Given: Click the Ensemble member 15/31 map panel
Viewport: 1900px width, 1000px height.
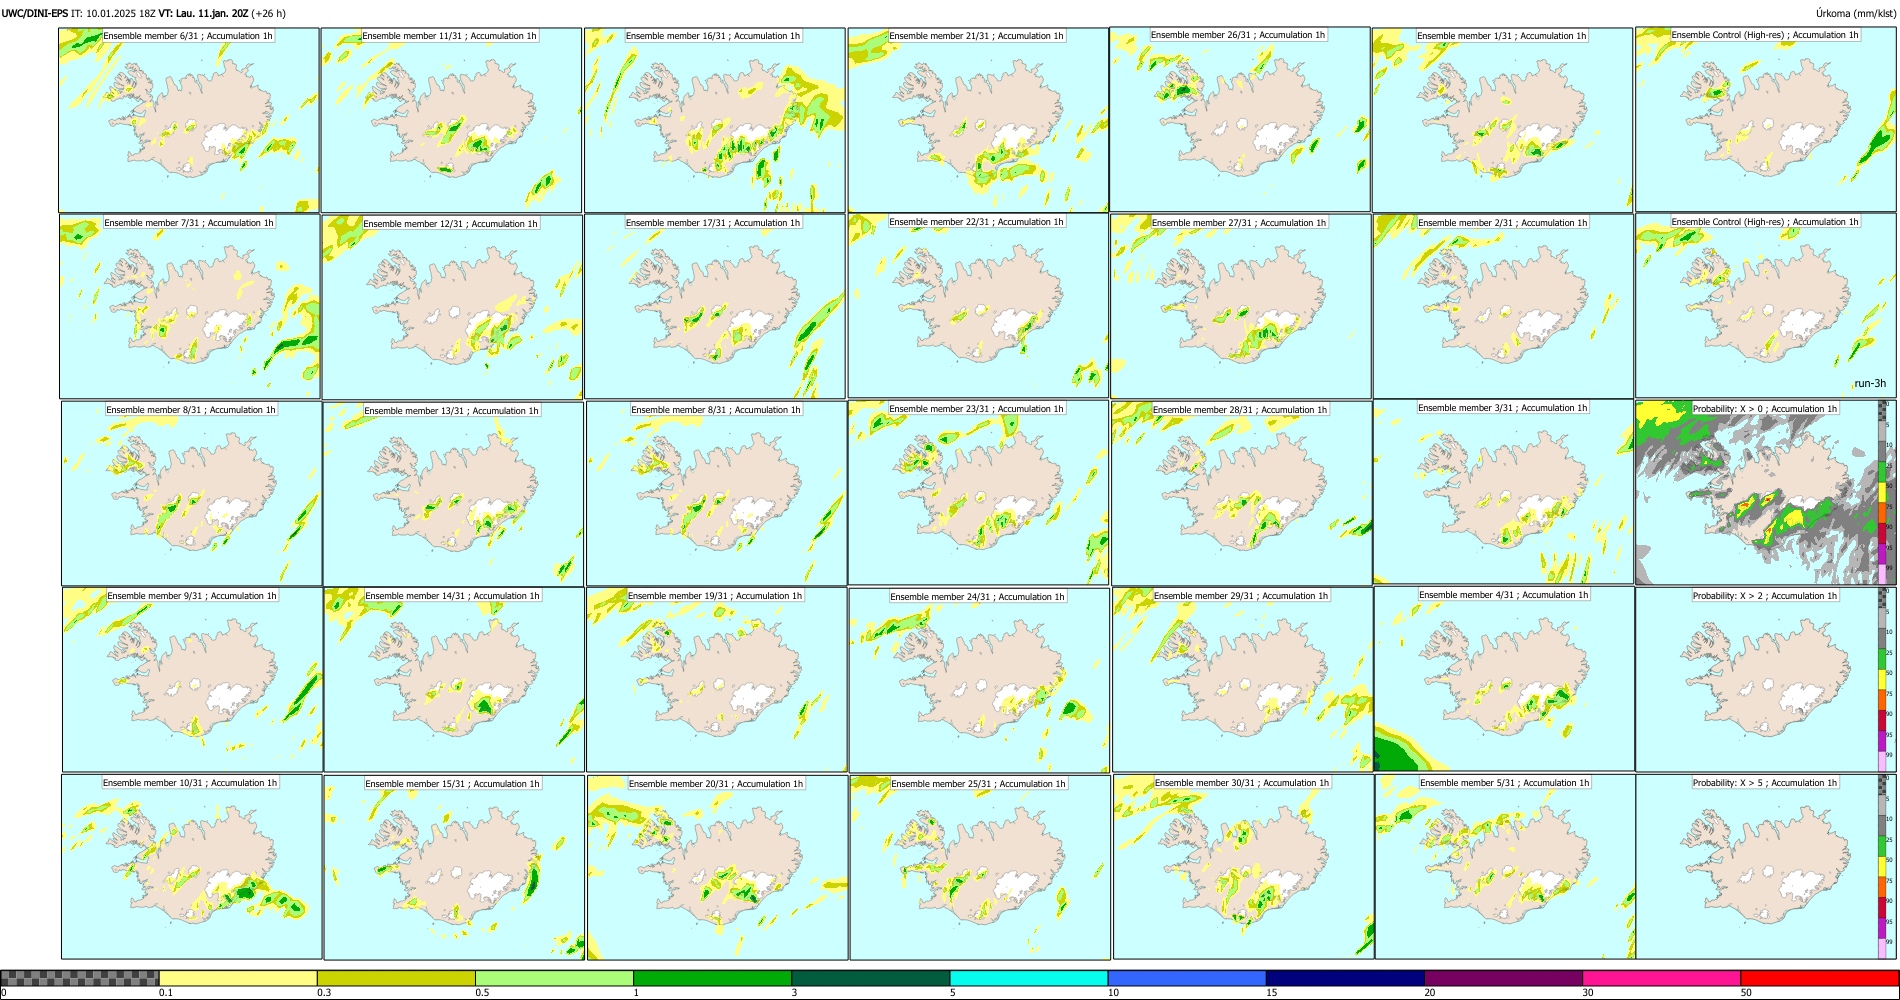Looking at the screenshot, I should point(454,868).
